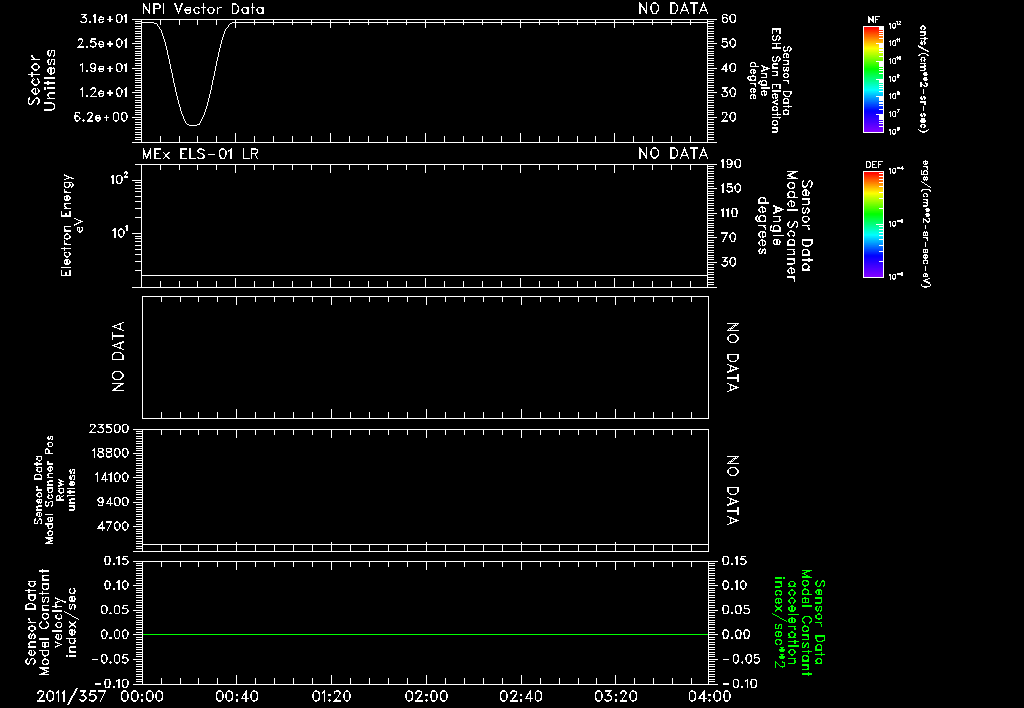Click the '60' Sun Elevation tick label
This screenshot has height=708, width=1024.
point(729,19)
